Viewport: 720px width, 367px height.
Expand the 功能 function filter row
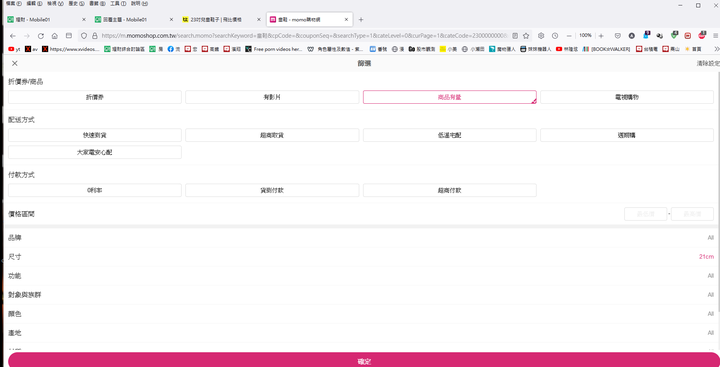click(361, 276)
